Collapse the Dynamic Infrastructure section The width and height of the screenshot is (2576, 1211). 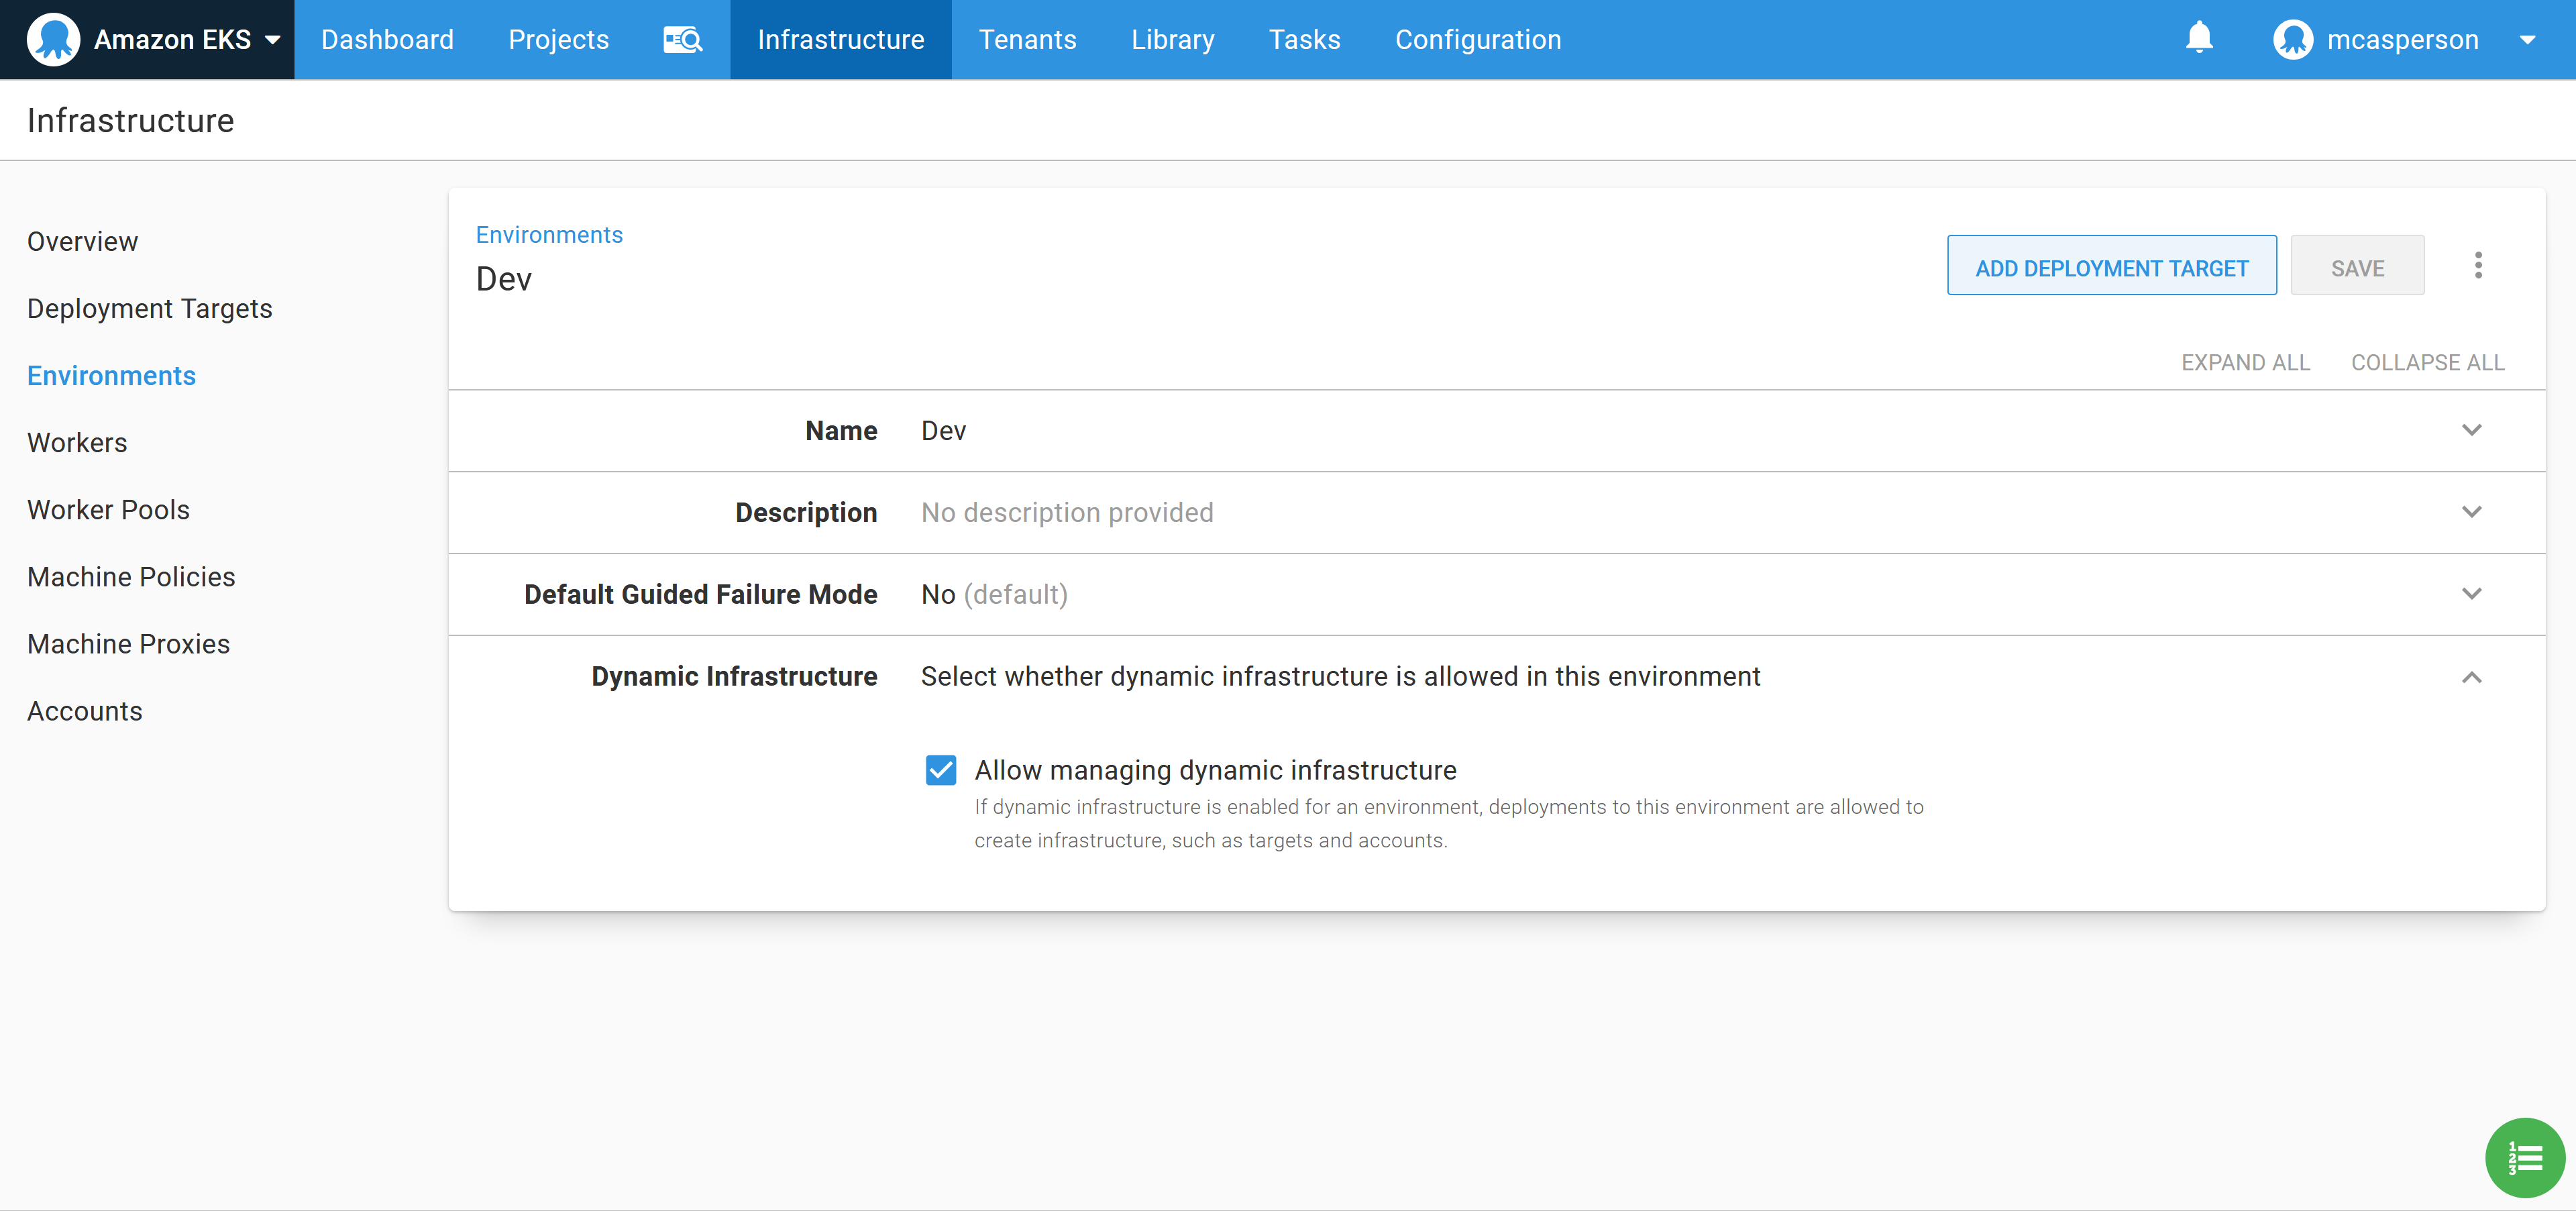(2472, 677)
